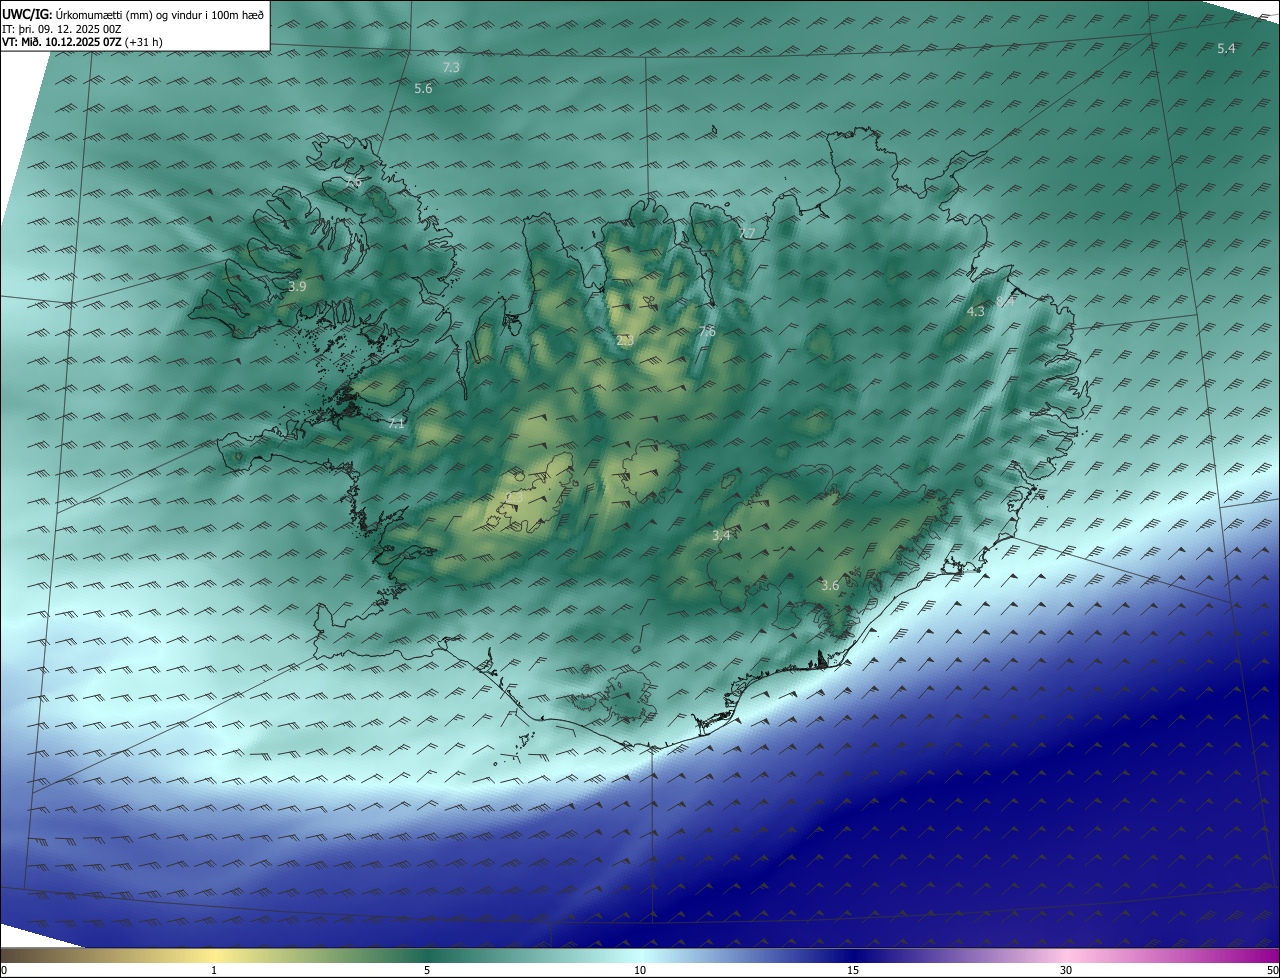Viewport: 1280px width, 978px height.
Task: Click the map value '3.9' in the Westfjords
Action: [x=297, y=286]
